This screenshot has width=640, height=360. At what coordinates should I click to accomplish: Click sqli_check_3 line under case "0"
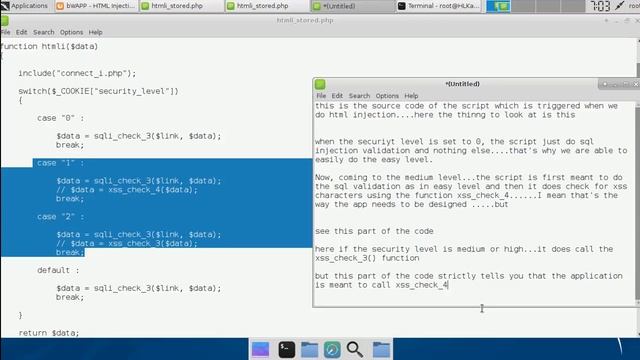[138, 136]
